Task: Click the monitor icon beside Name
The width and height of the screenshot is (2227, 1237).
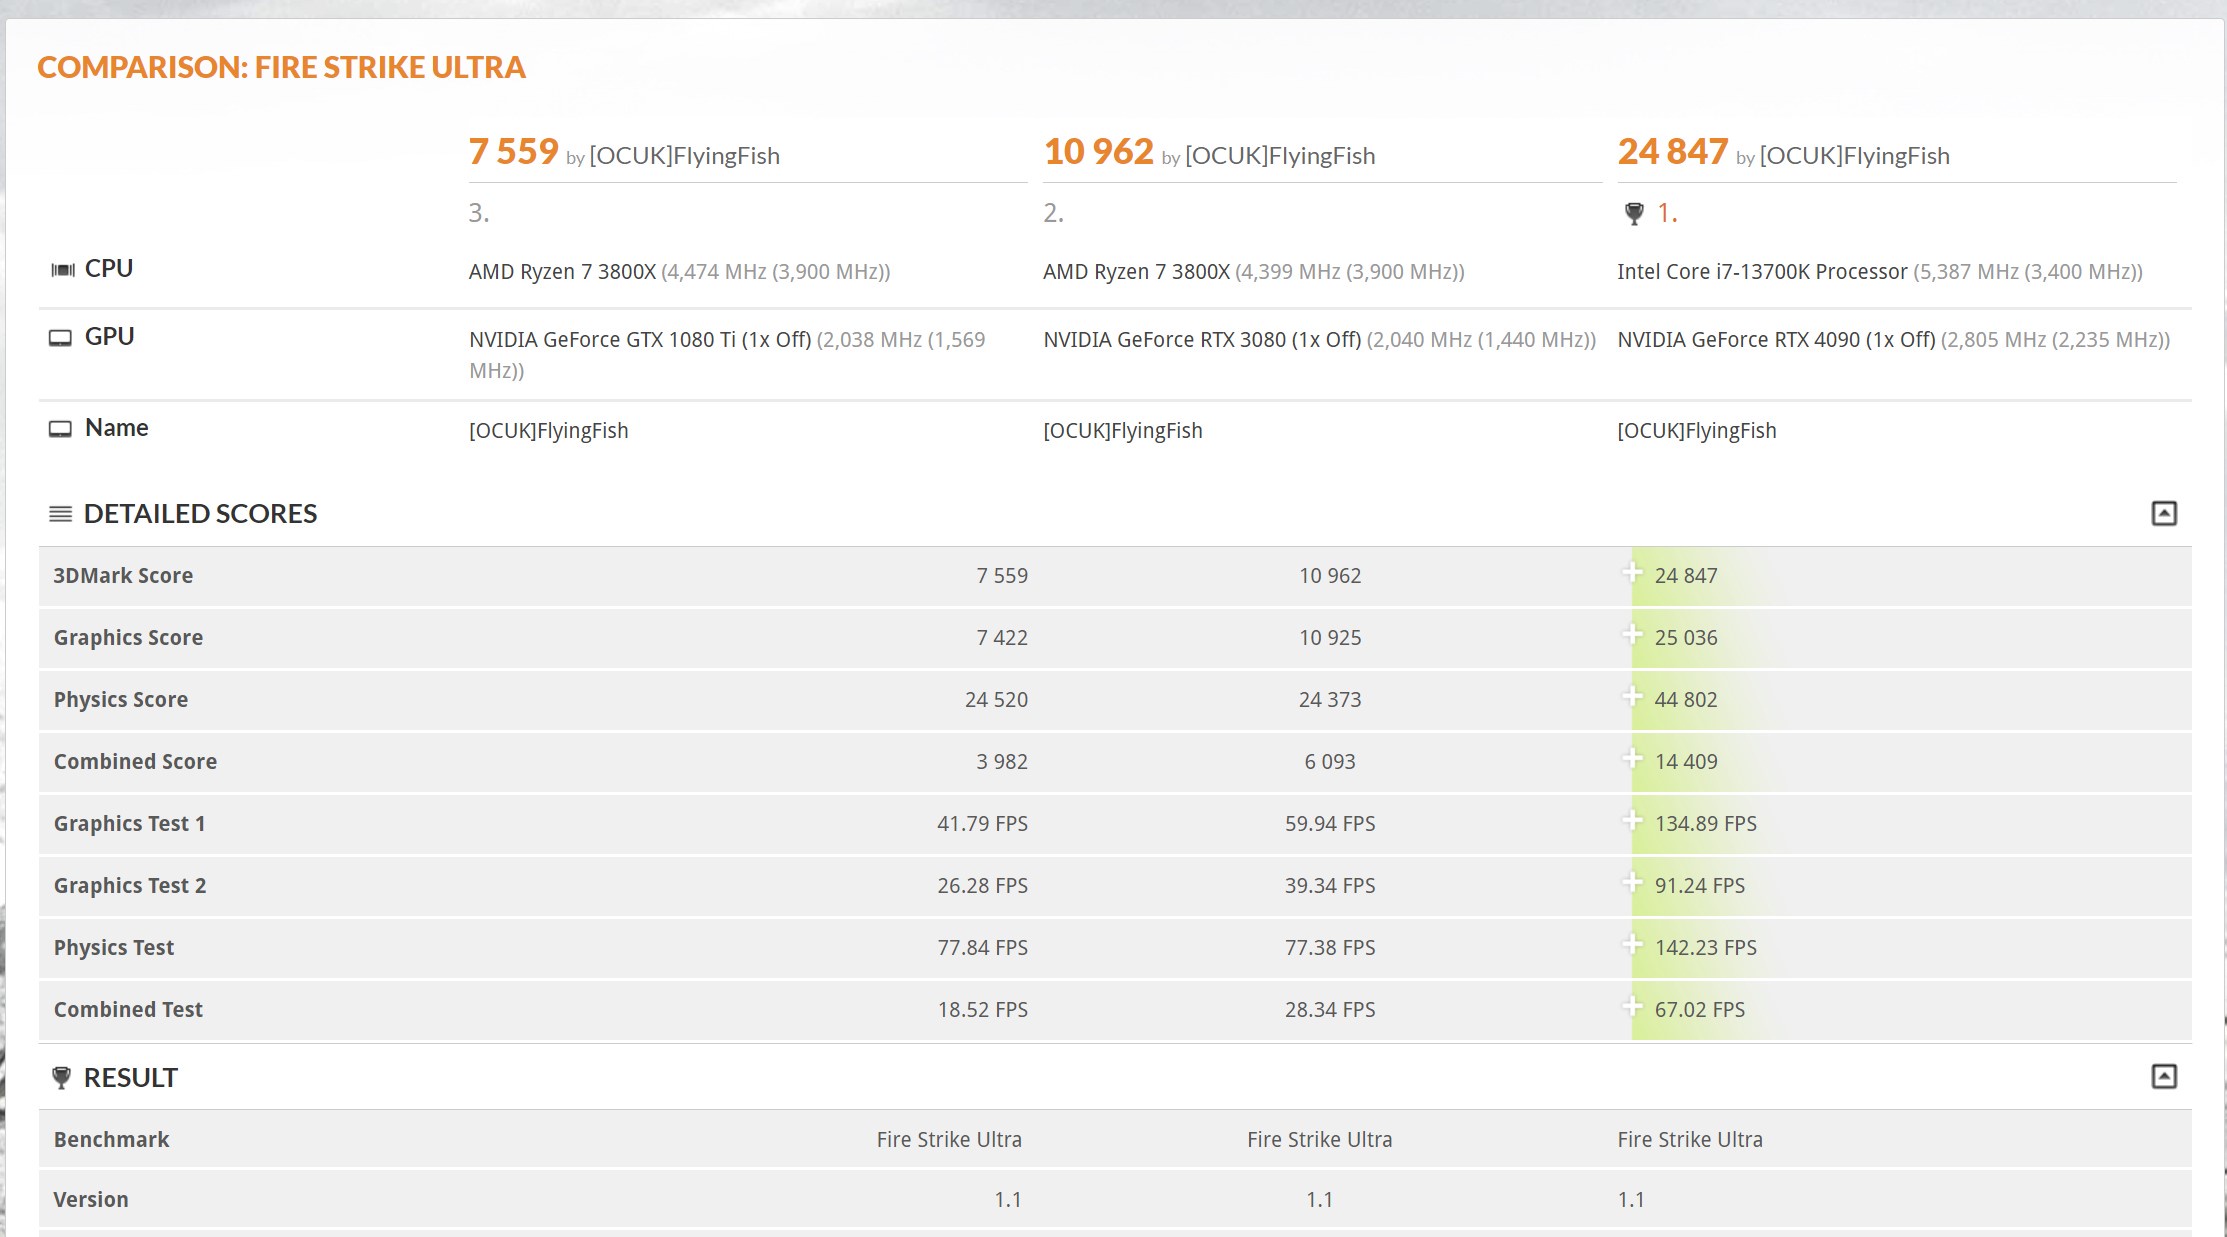Action: point(60,429)
